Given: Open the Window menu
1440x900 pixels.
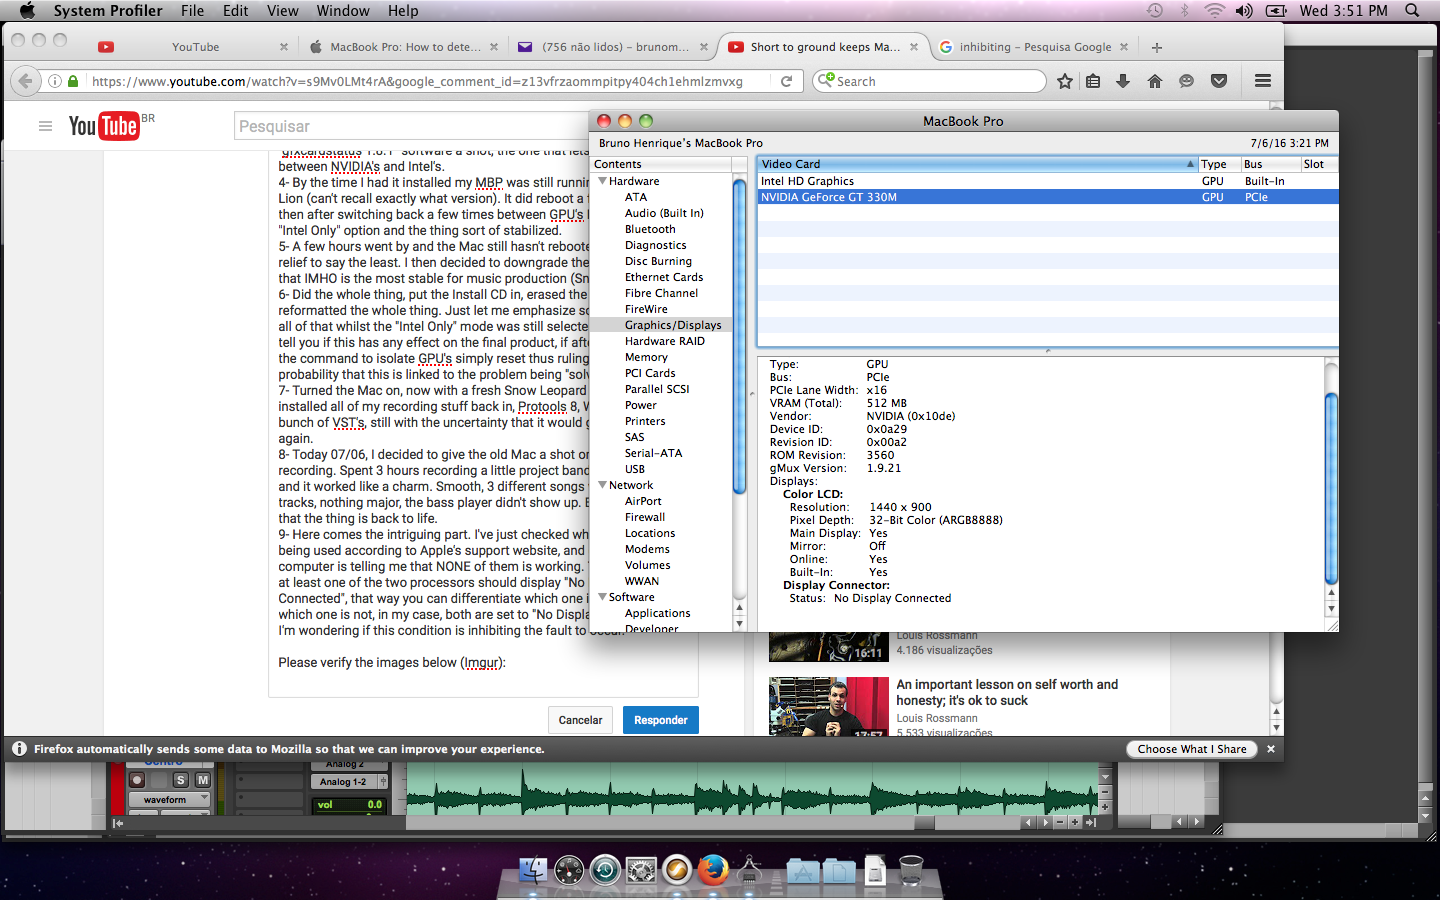Looking at the screenshot, I should coord(343,10).
